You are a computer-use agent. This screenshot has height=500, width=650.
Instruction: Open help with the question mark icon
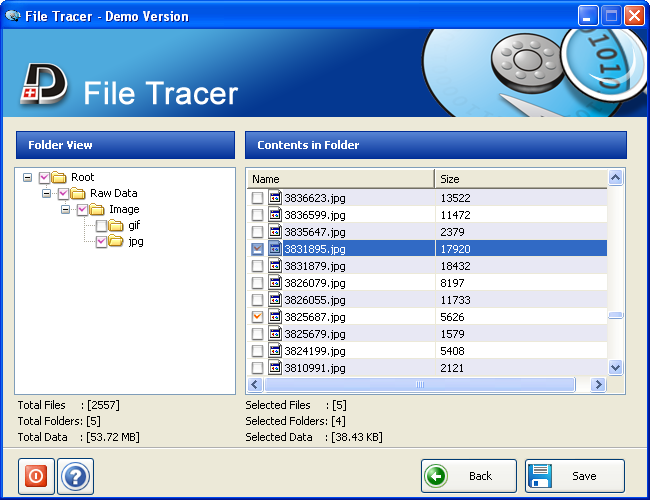click(x=75, y=476)
